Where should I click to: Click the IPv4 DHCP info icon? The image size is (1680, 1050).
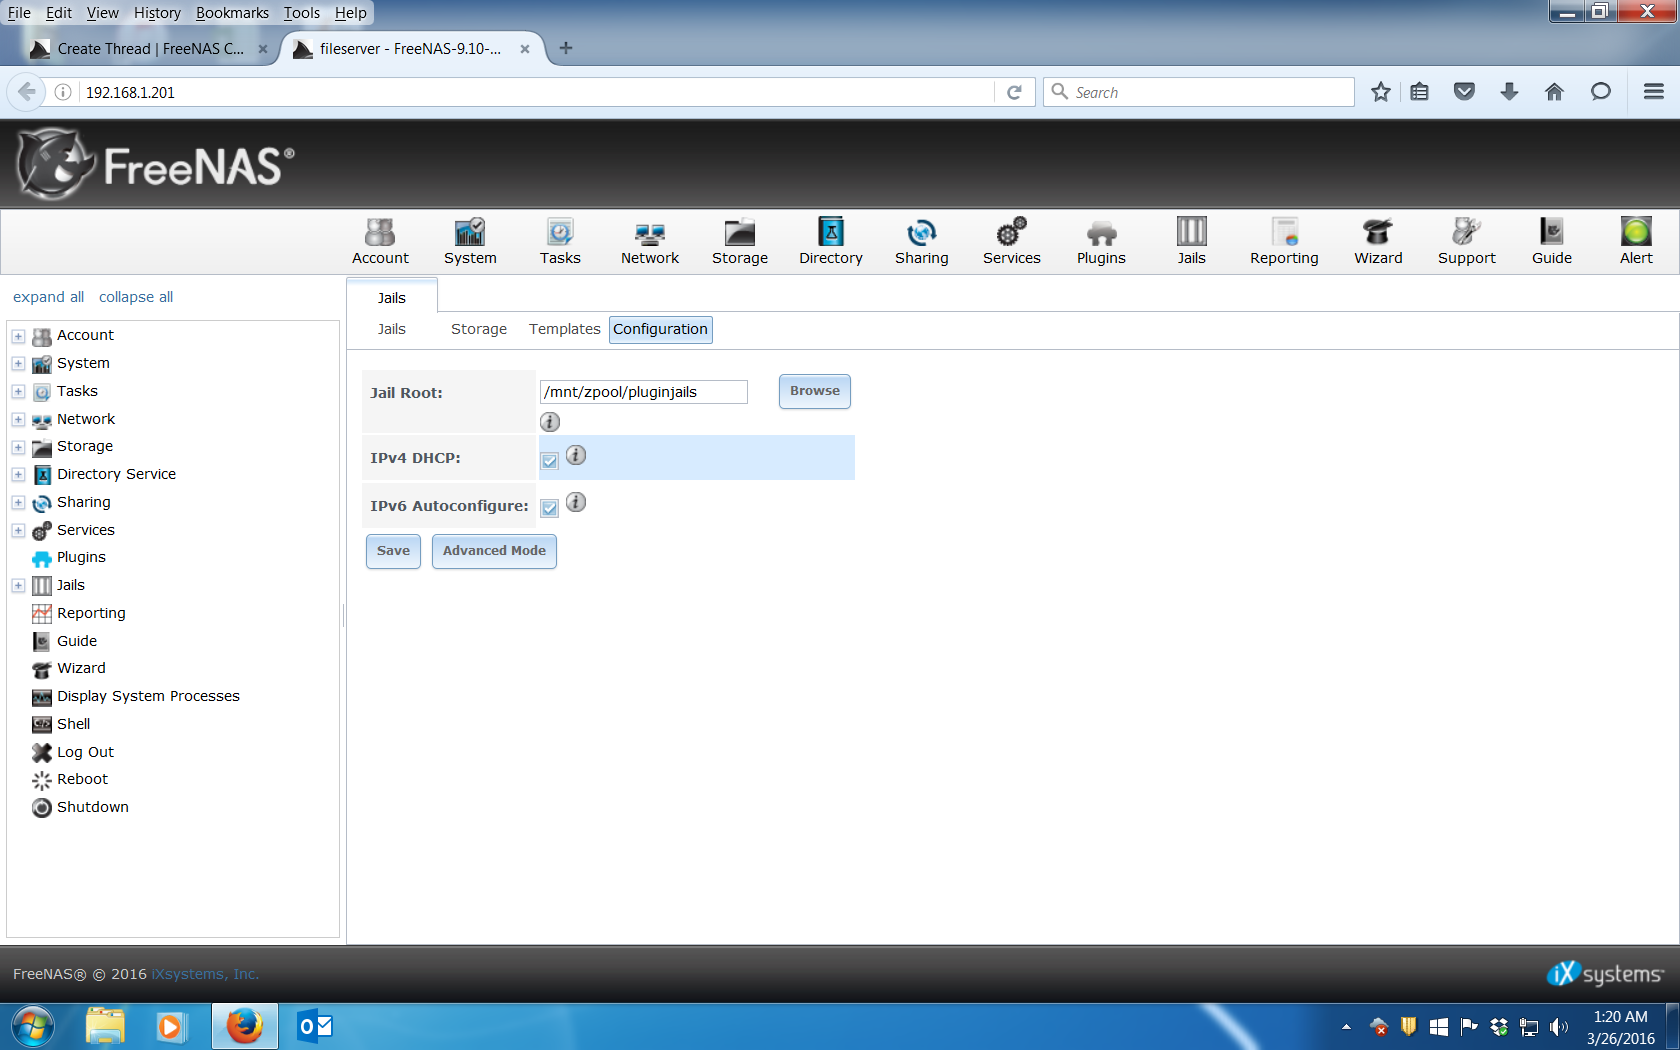pos(576,455)
